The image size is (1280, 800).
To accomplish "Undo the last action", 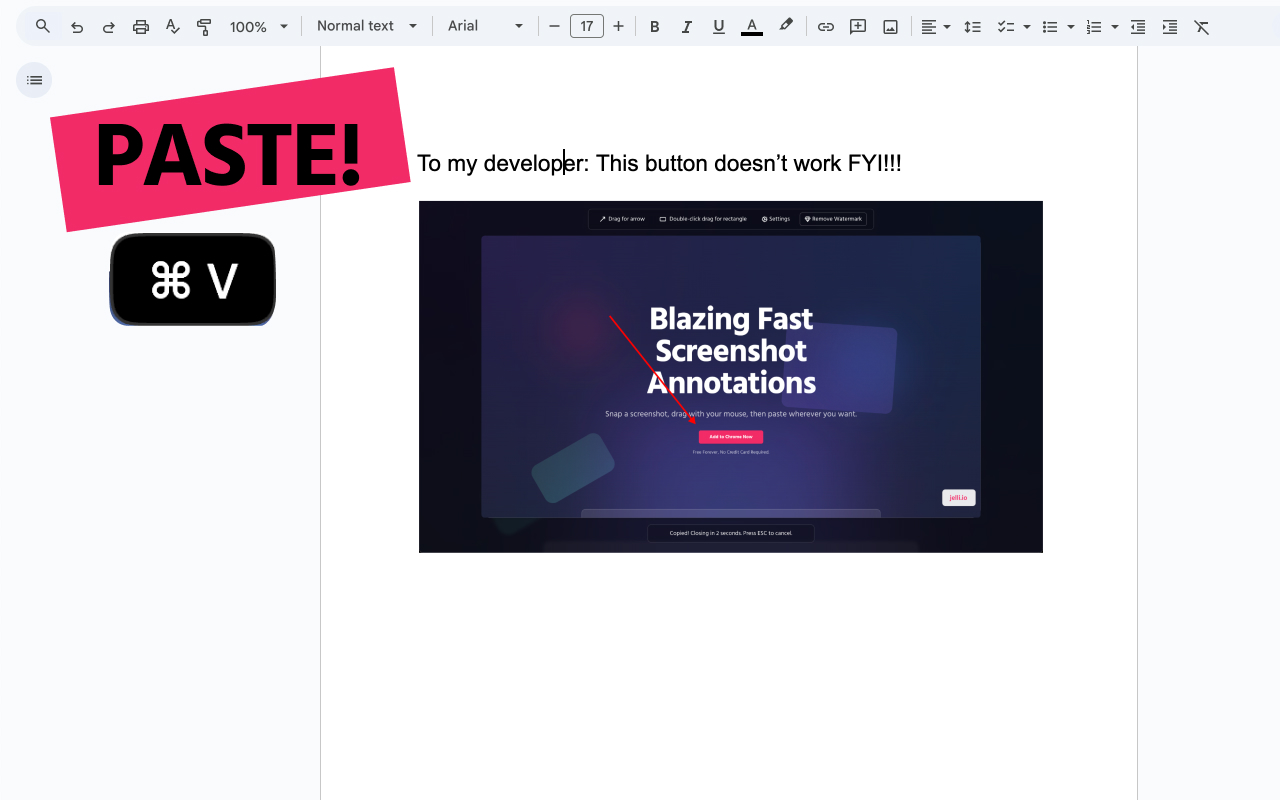I will (77, 27).
